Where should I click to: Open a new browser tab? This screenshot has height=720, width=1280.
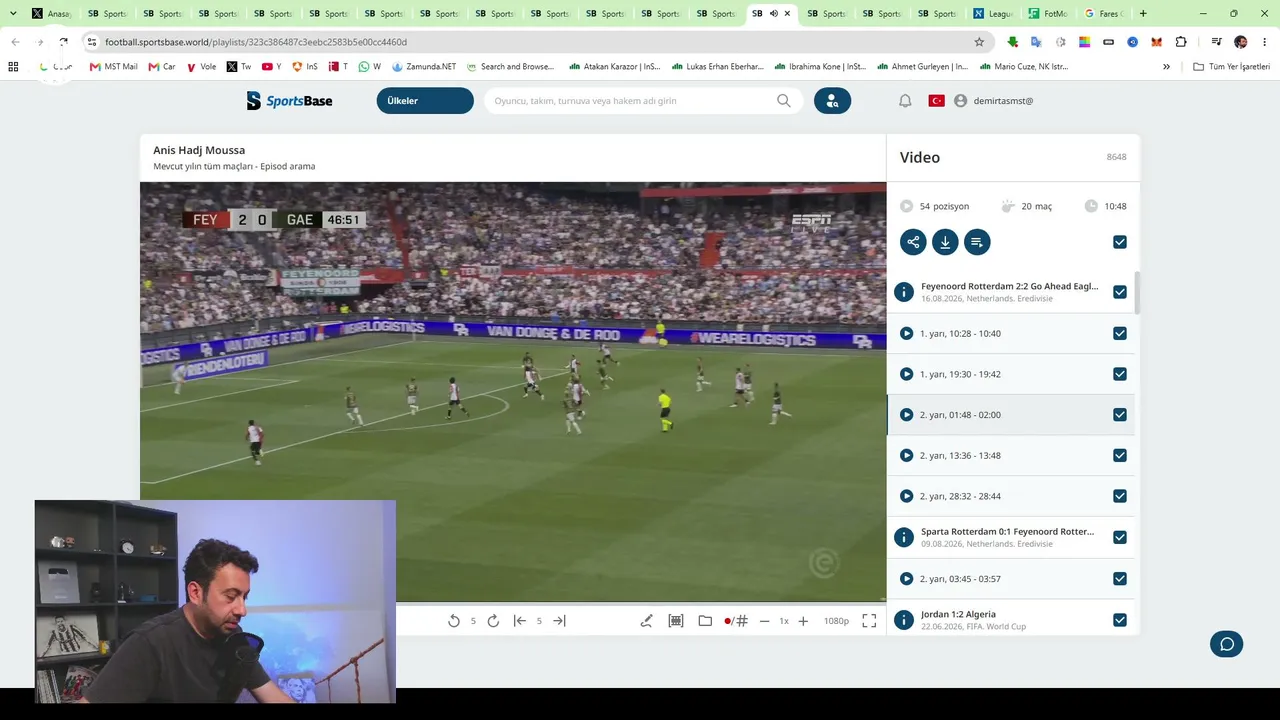[x=1143, y=14]
